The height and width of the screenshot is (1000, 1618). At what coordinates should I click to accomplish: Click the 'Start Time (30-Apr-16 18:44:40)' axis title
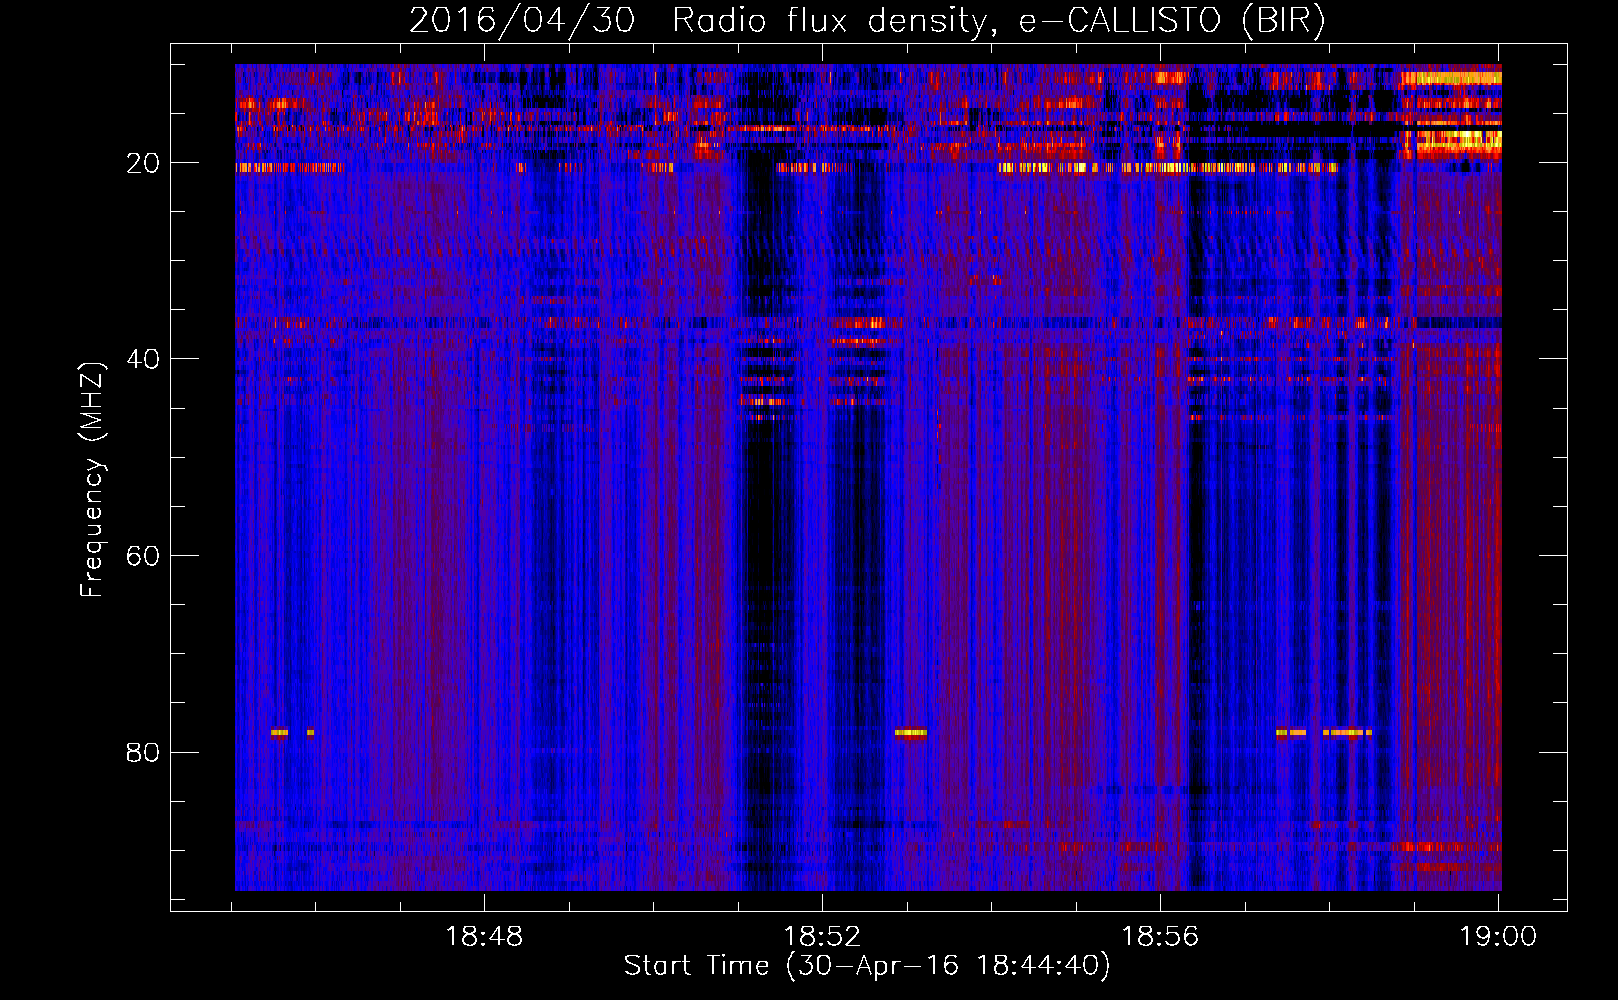tap(867, 966)
